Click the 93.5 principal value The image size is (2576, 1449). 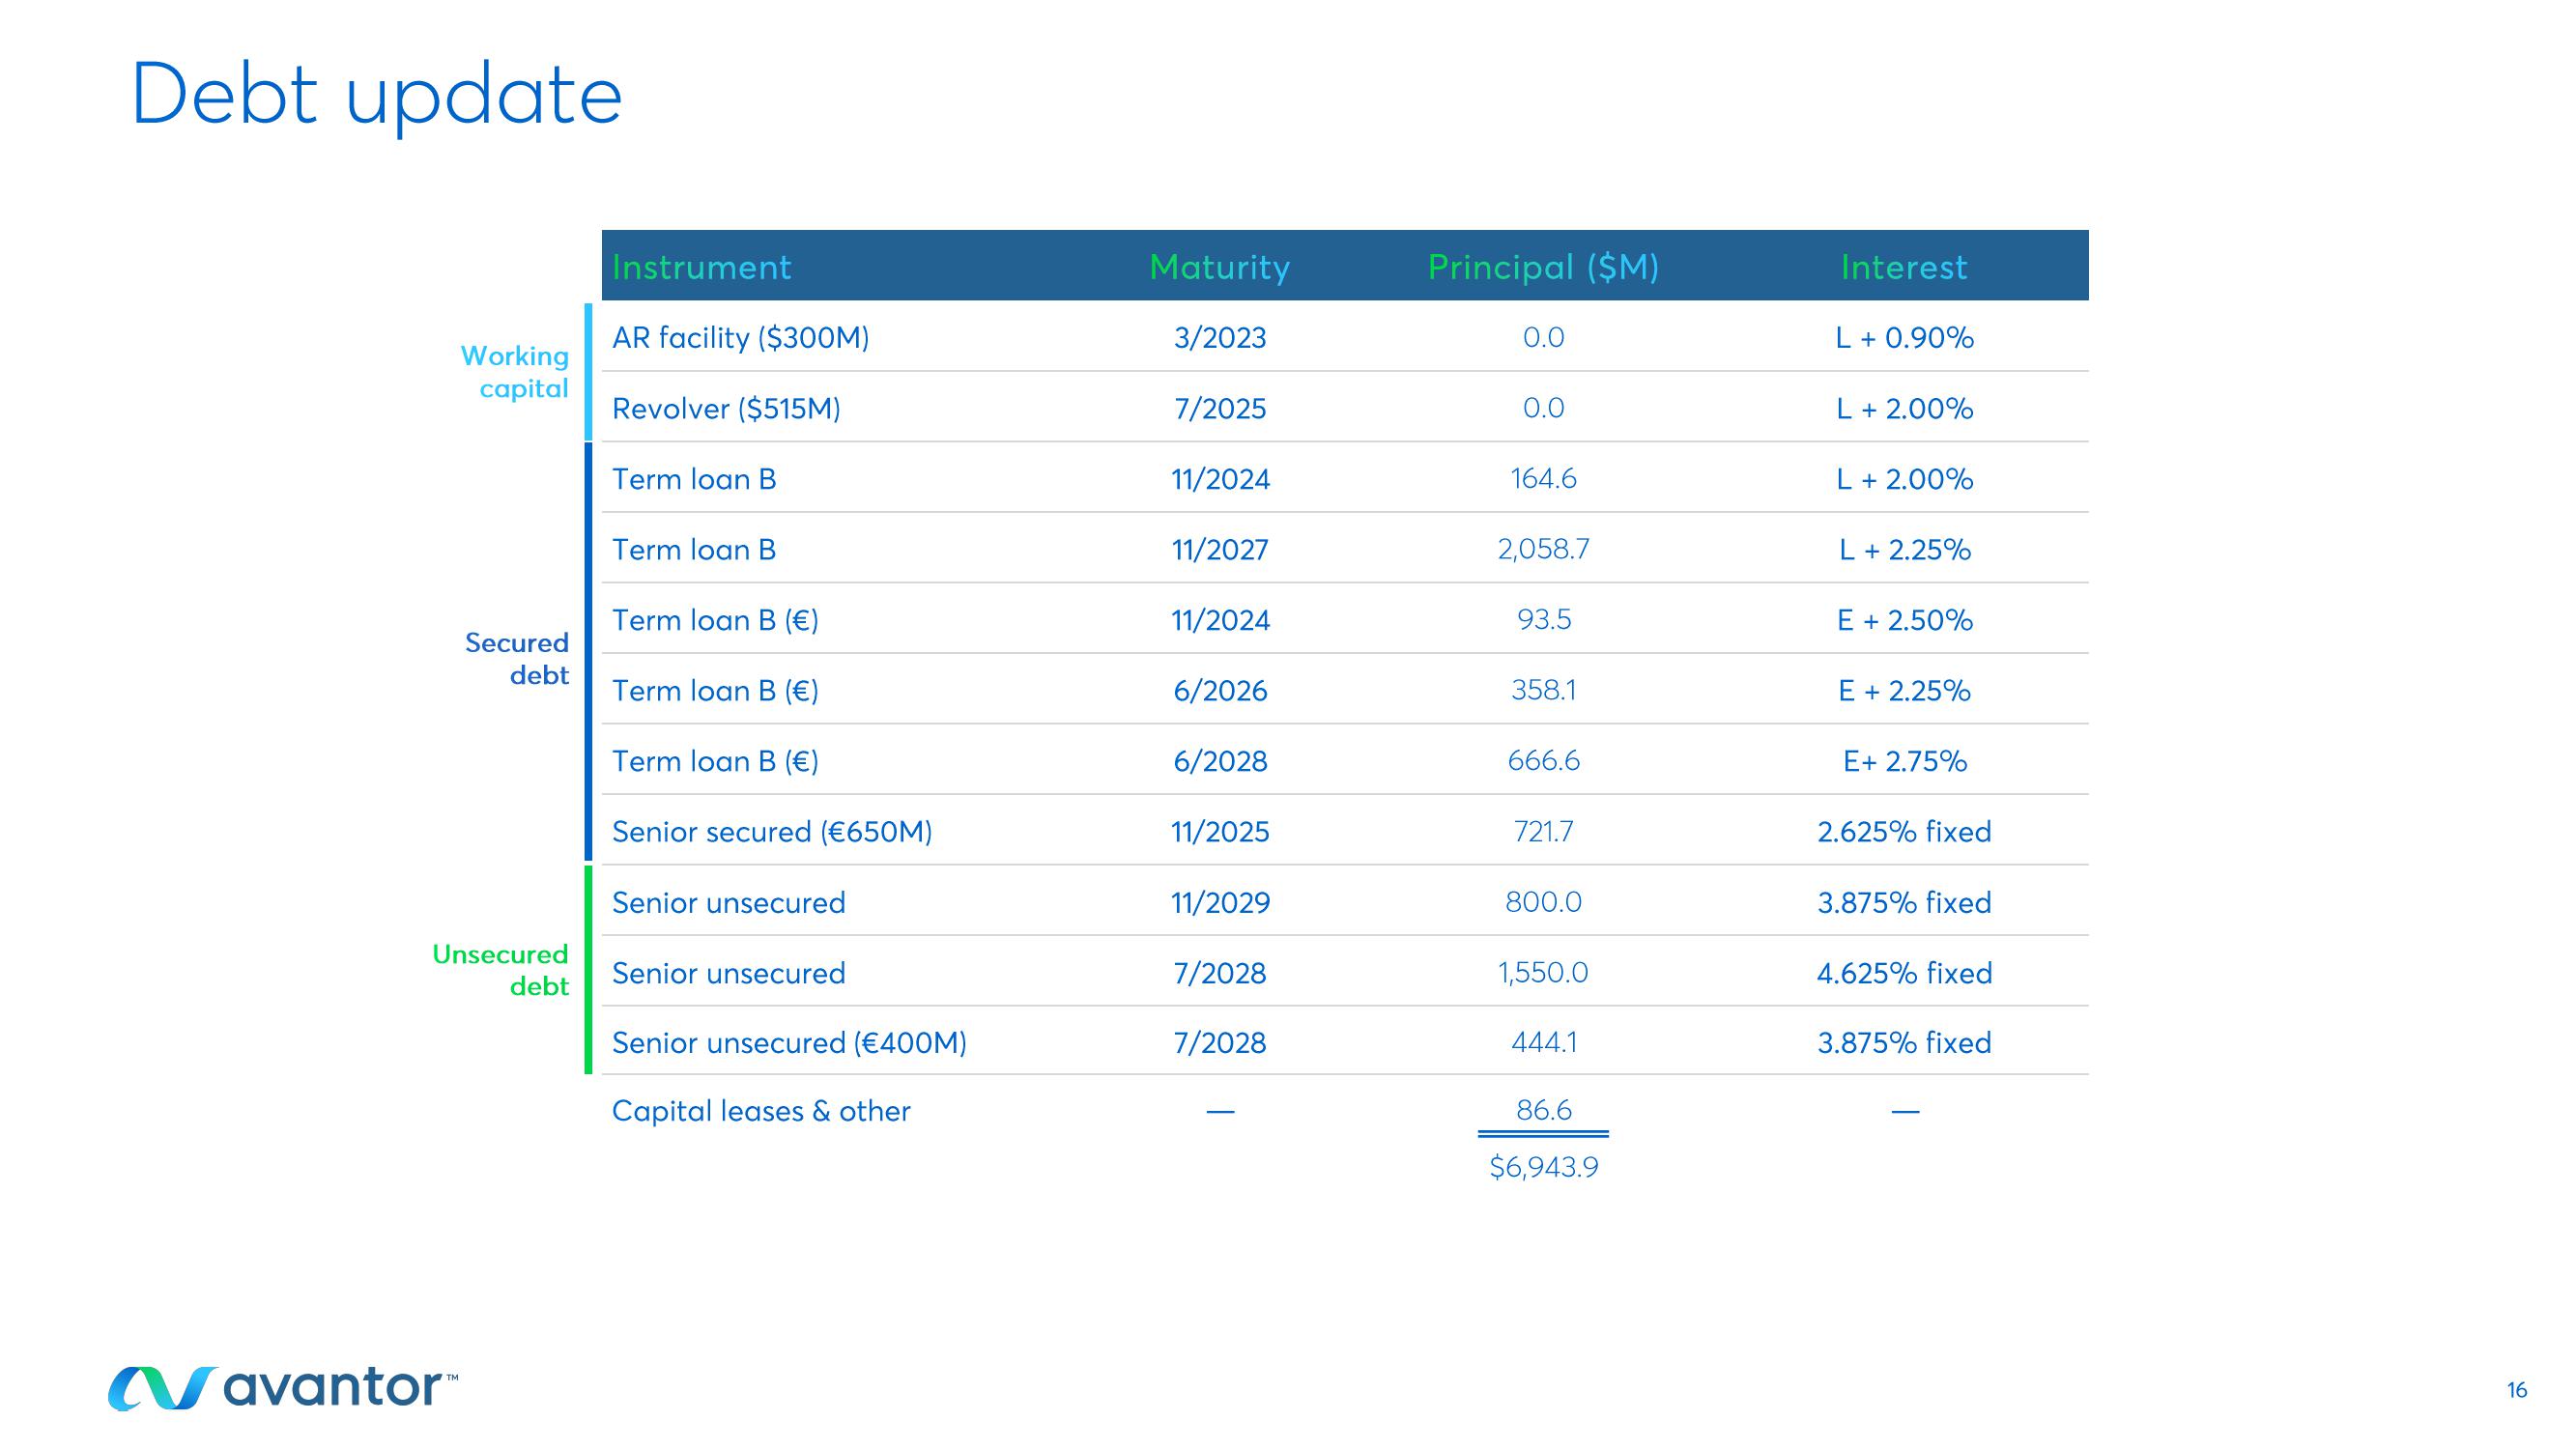1544,620
